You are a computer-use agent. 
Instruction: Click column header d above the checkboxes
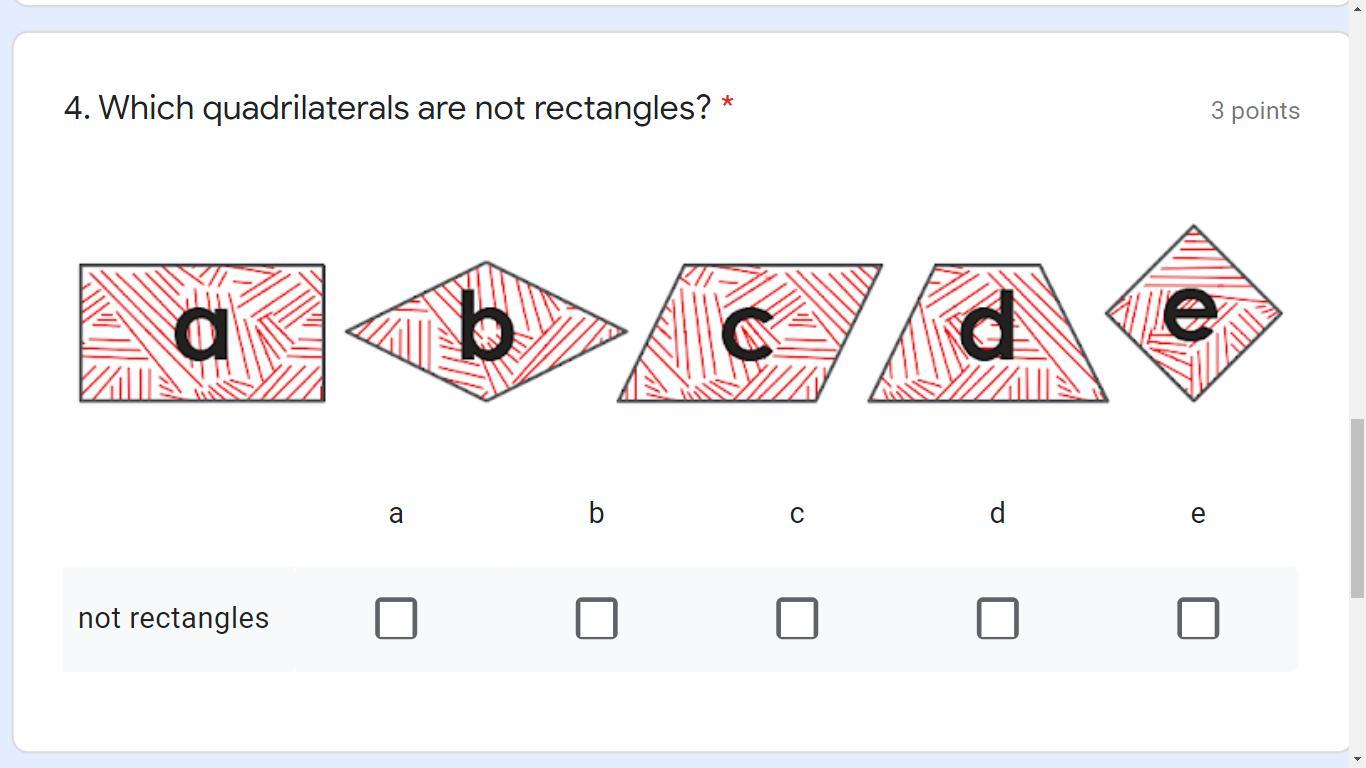coord(998,514)
